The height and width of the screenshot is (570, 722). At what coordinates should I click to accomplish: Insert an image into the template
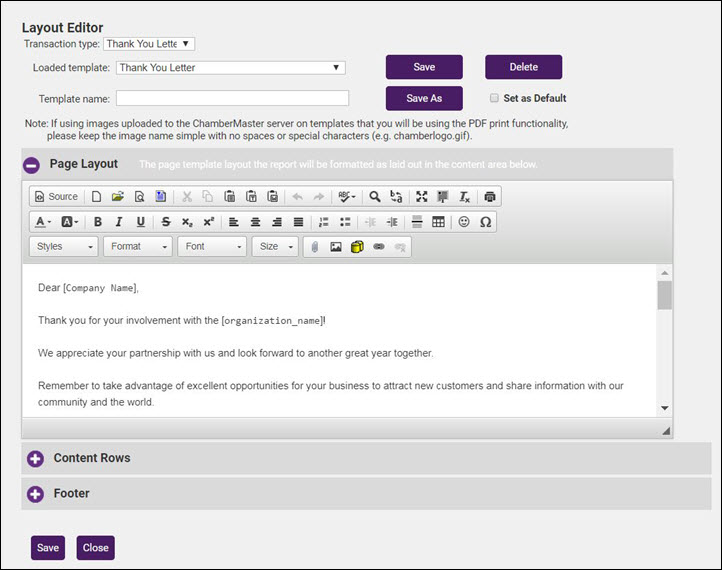pyautogui.click(x=336, y=247)
